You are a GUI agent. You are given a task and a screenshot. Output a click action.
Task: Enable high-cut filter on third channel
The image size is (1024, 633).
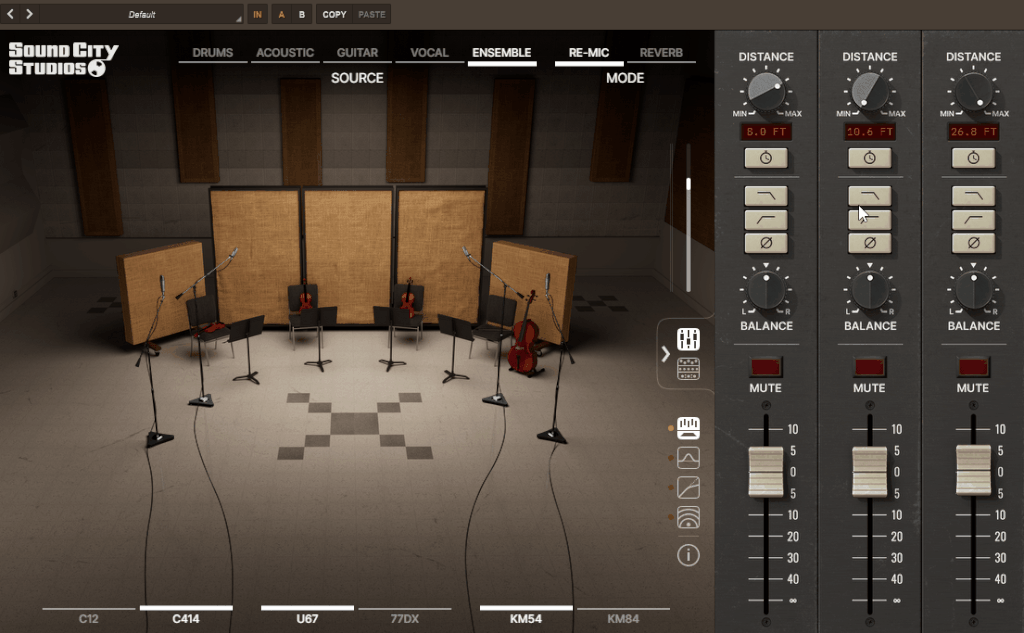[x=973, y=196]
